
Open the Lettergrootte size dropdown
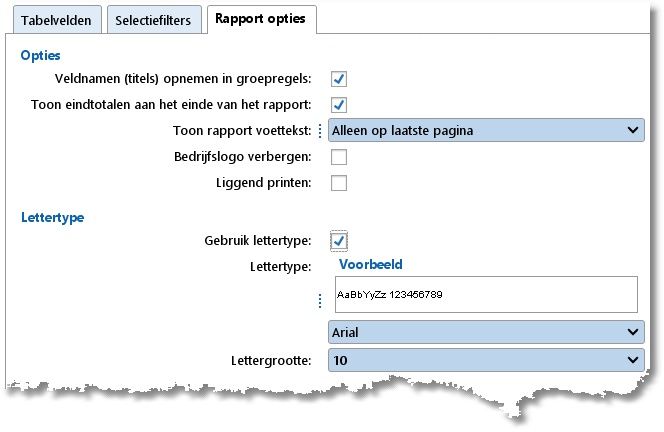click(x=486, y=359)
